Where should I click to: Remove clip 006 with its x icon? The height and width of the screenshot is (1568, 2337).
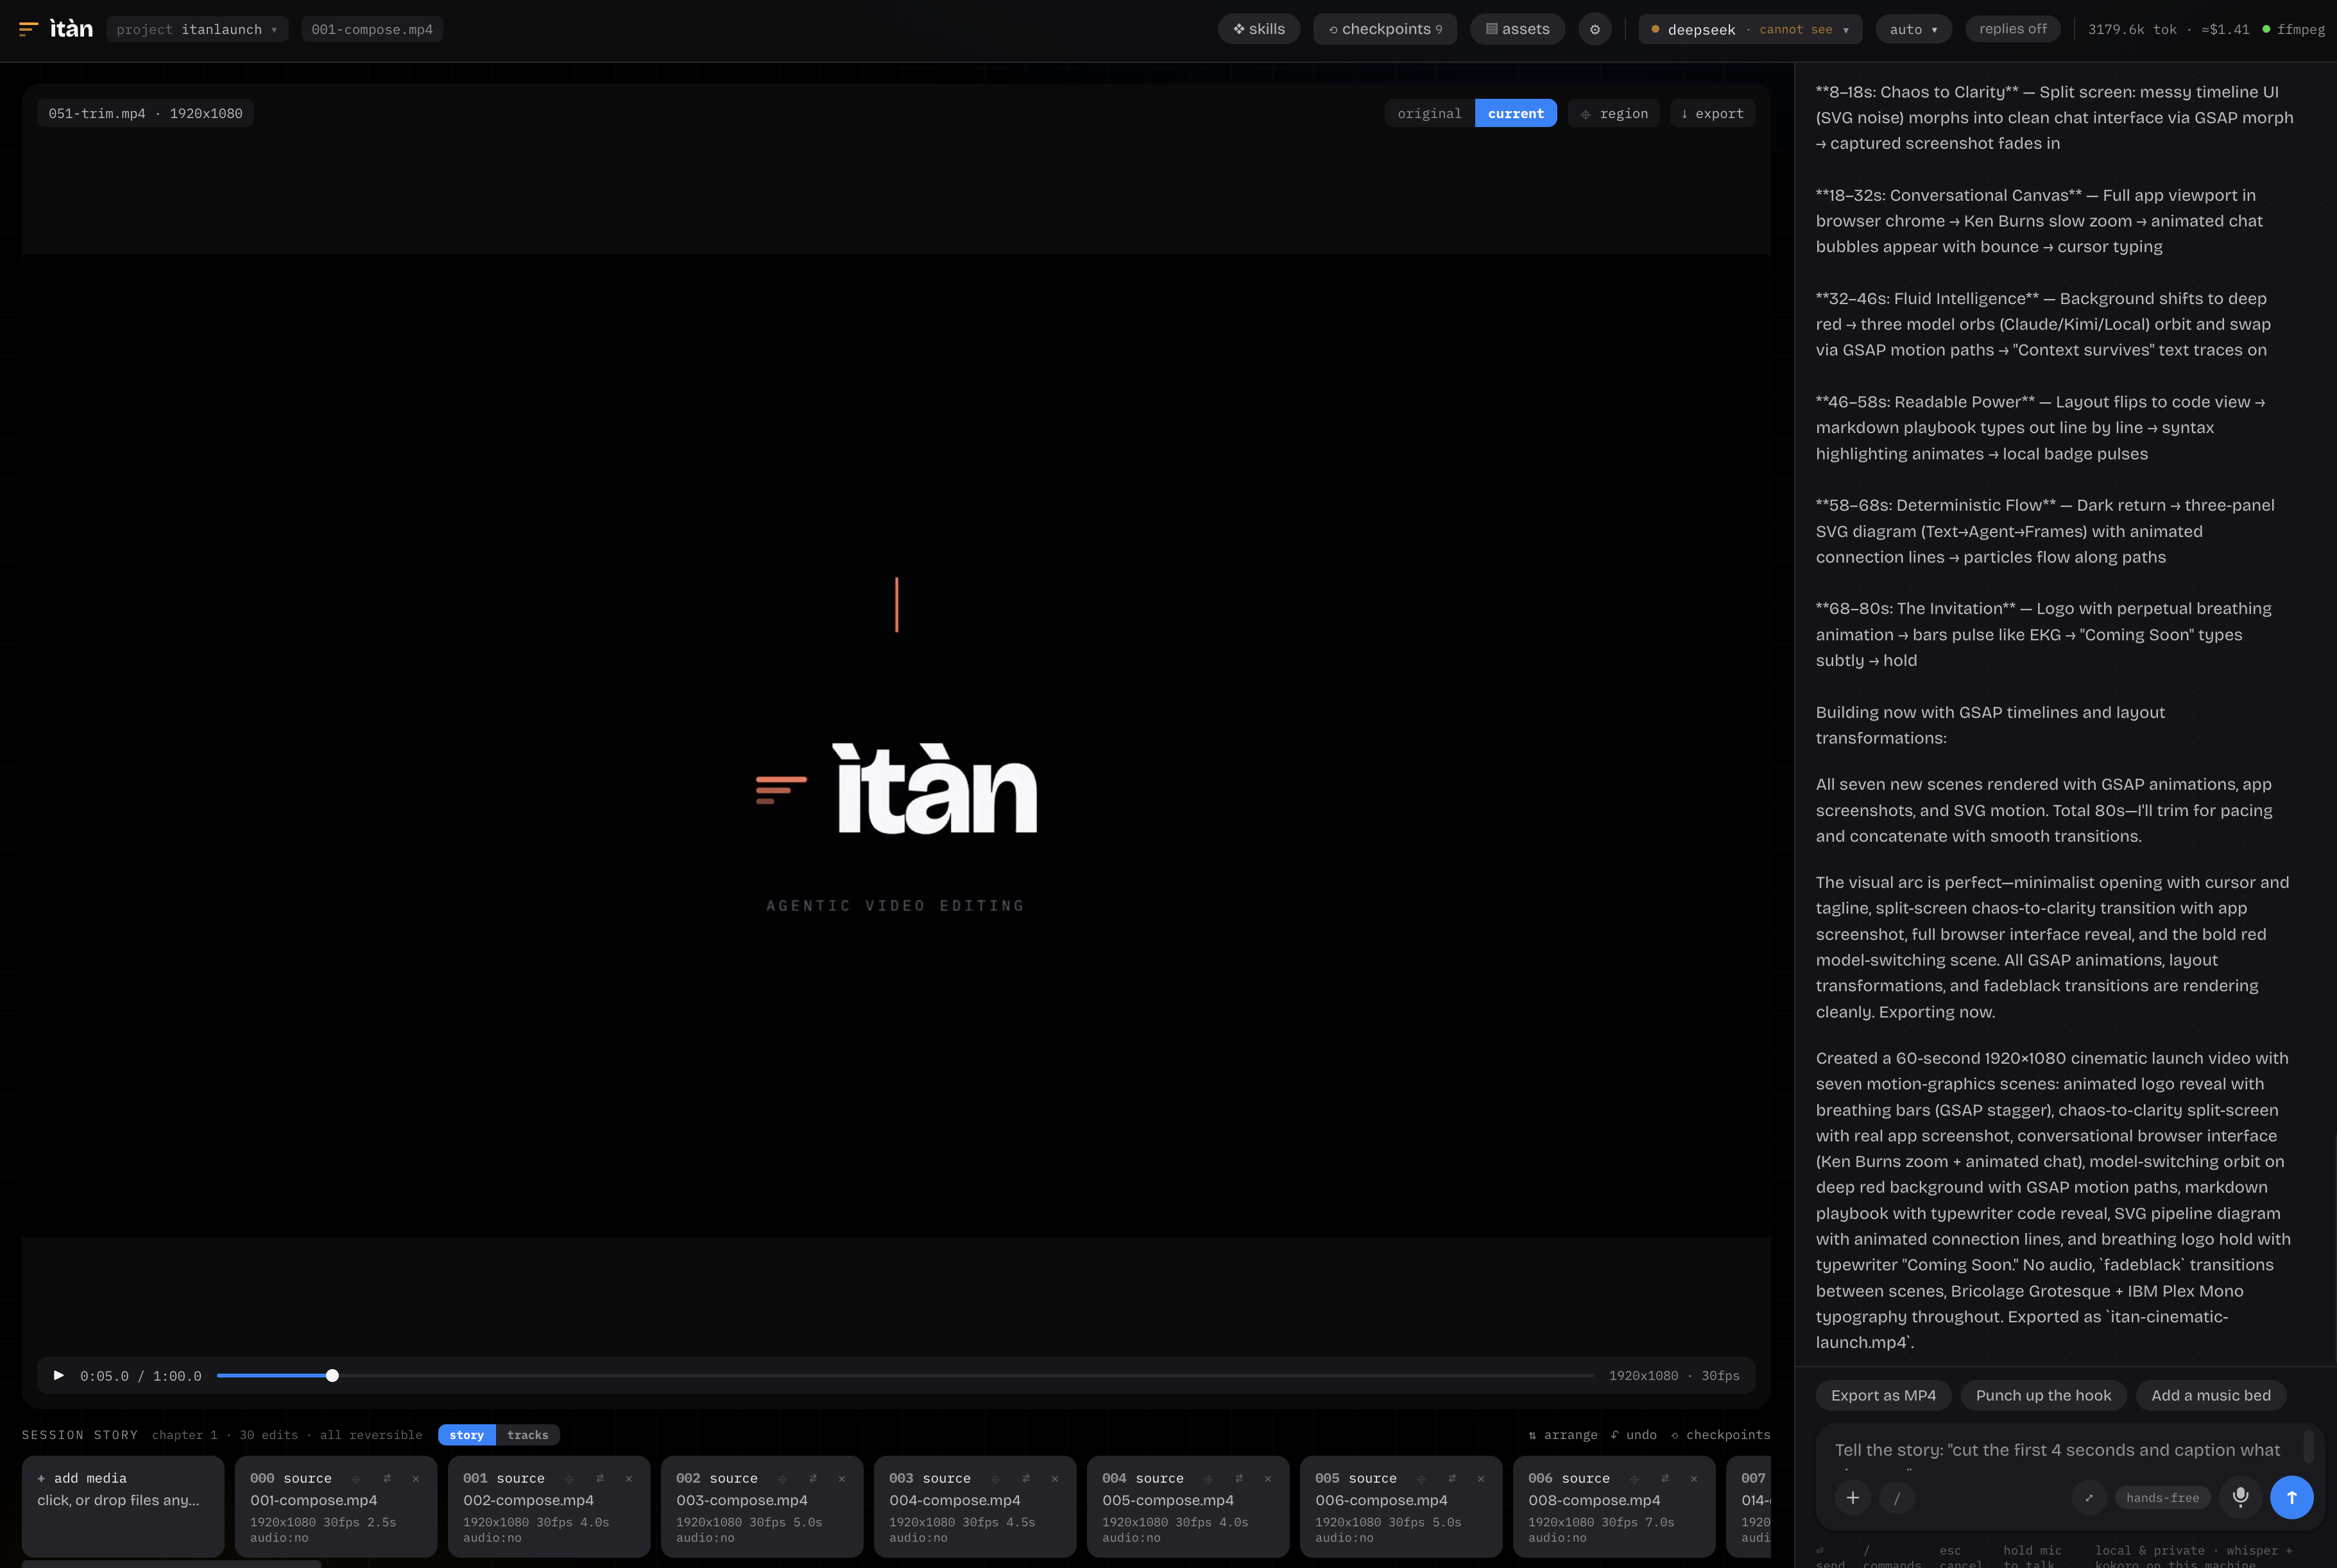pyautogui.click(x=1694, y=1479)
